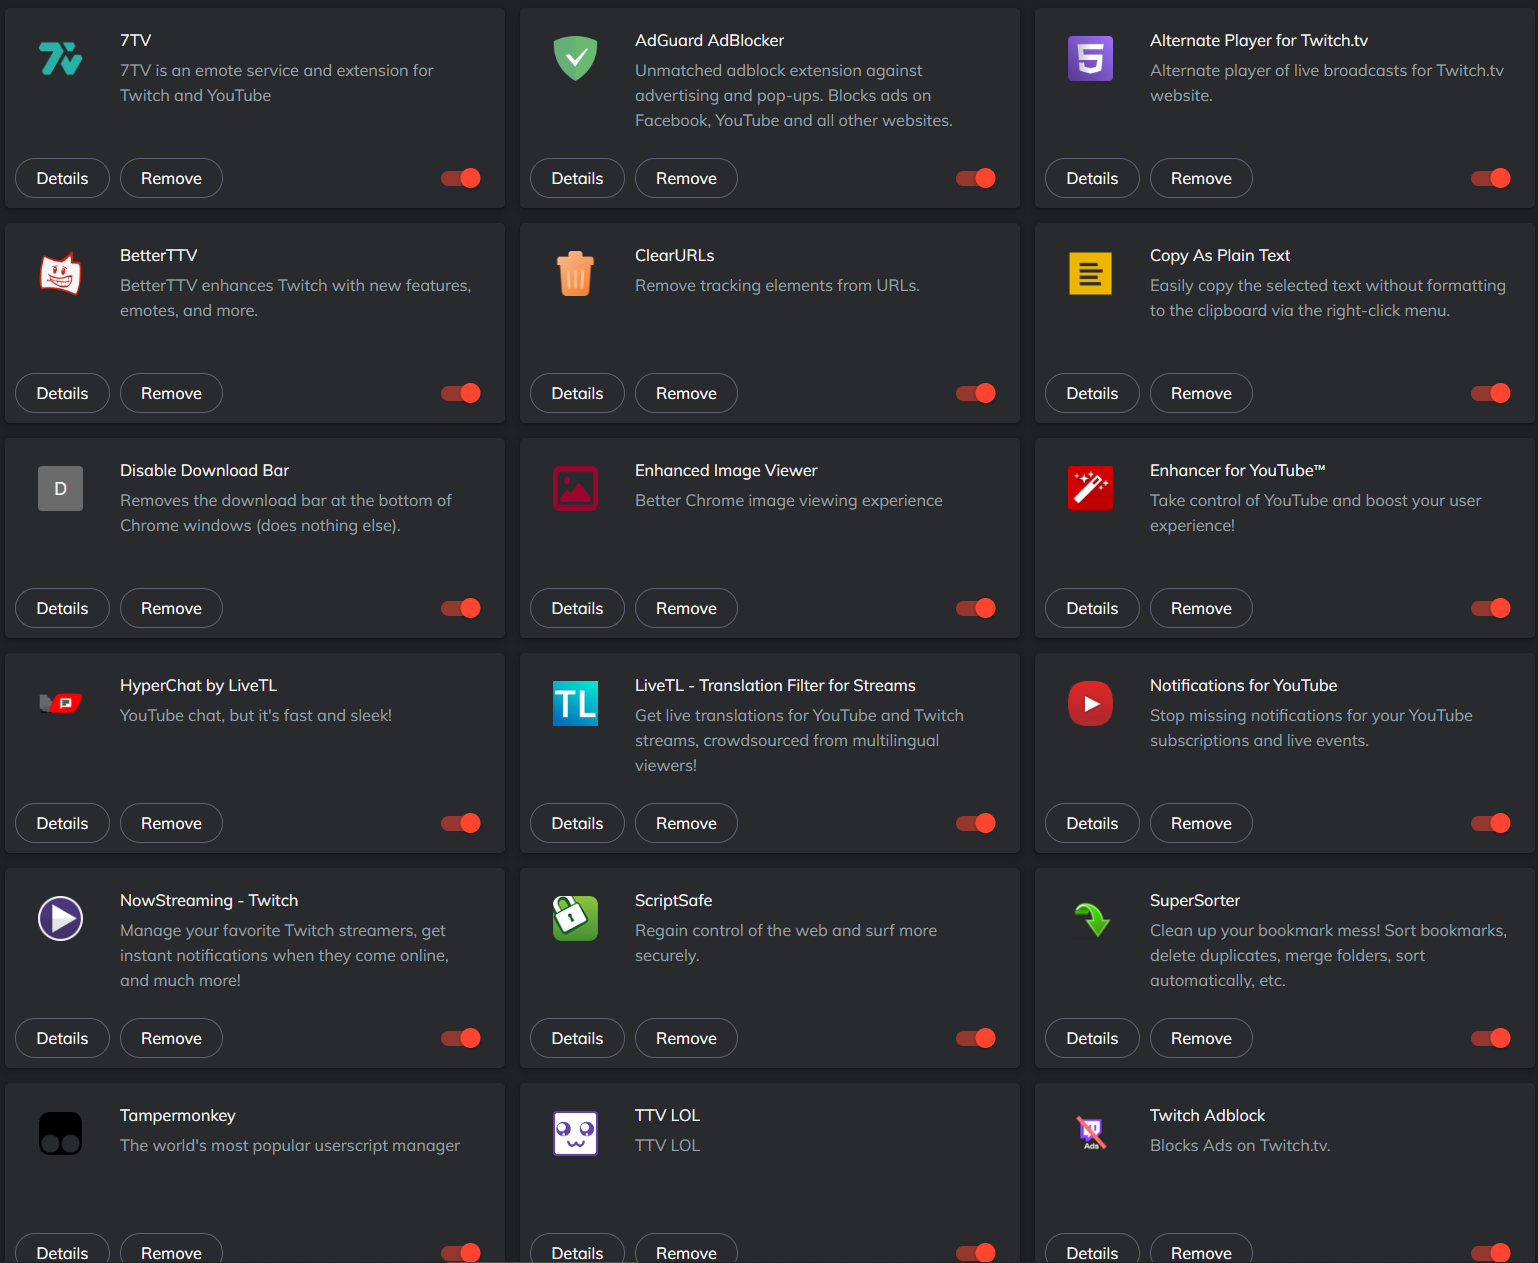Disable the 7TV extension toggle
Image resolution: width=1538 pixels, height=1263 pixels.
coord(461,178)
